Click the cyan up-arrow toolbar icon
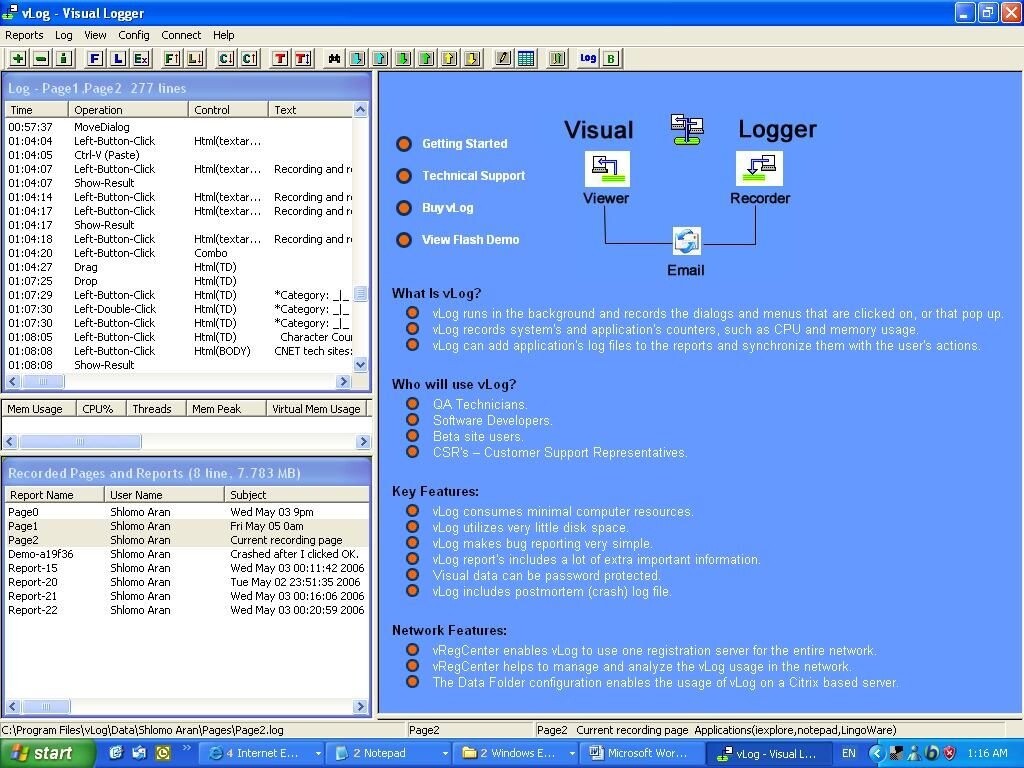This screenshot has height=768, width=1024. [380, 59]
